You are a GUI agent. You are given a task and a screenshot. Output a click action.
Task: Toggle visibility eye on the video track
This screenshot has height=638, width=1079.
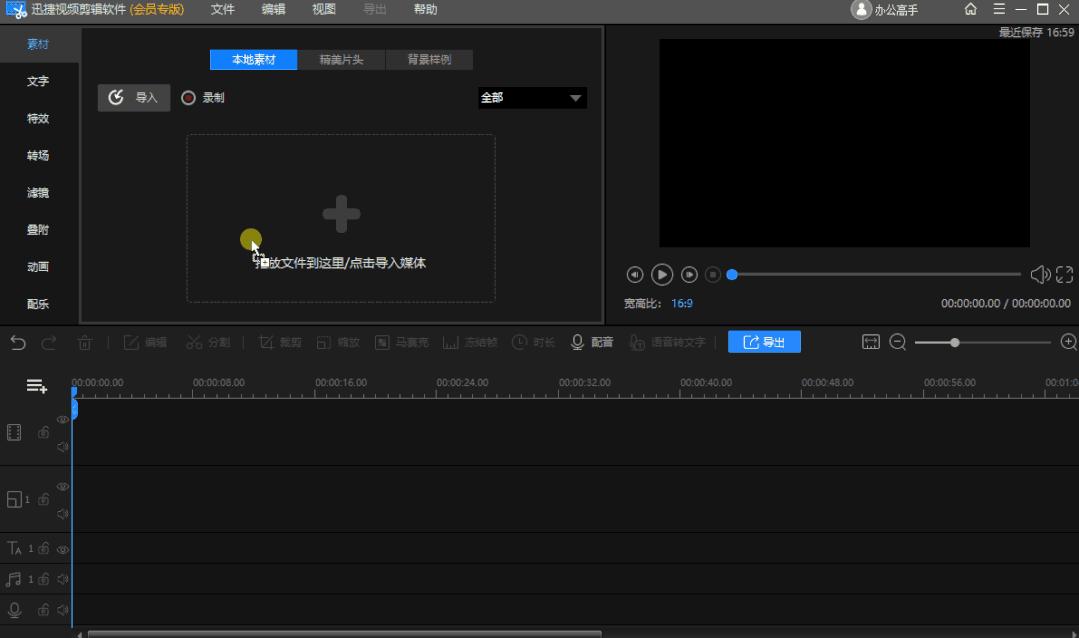point(63,420)
